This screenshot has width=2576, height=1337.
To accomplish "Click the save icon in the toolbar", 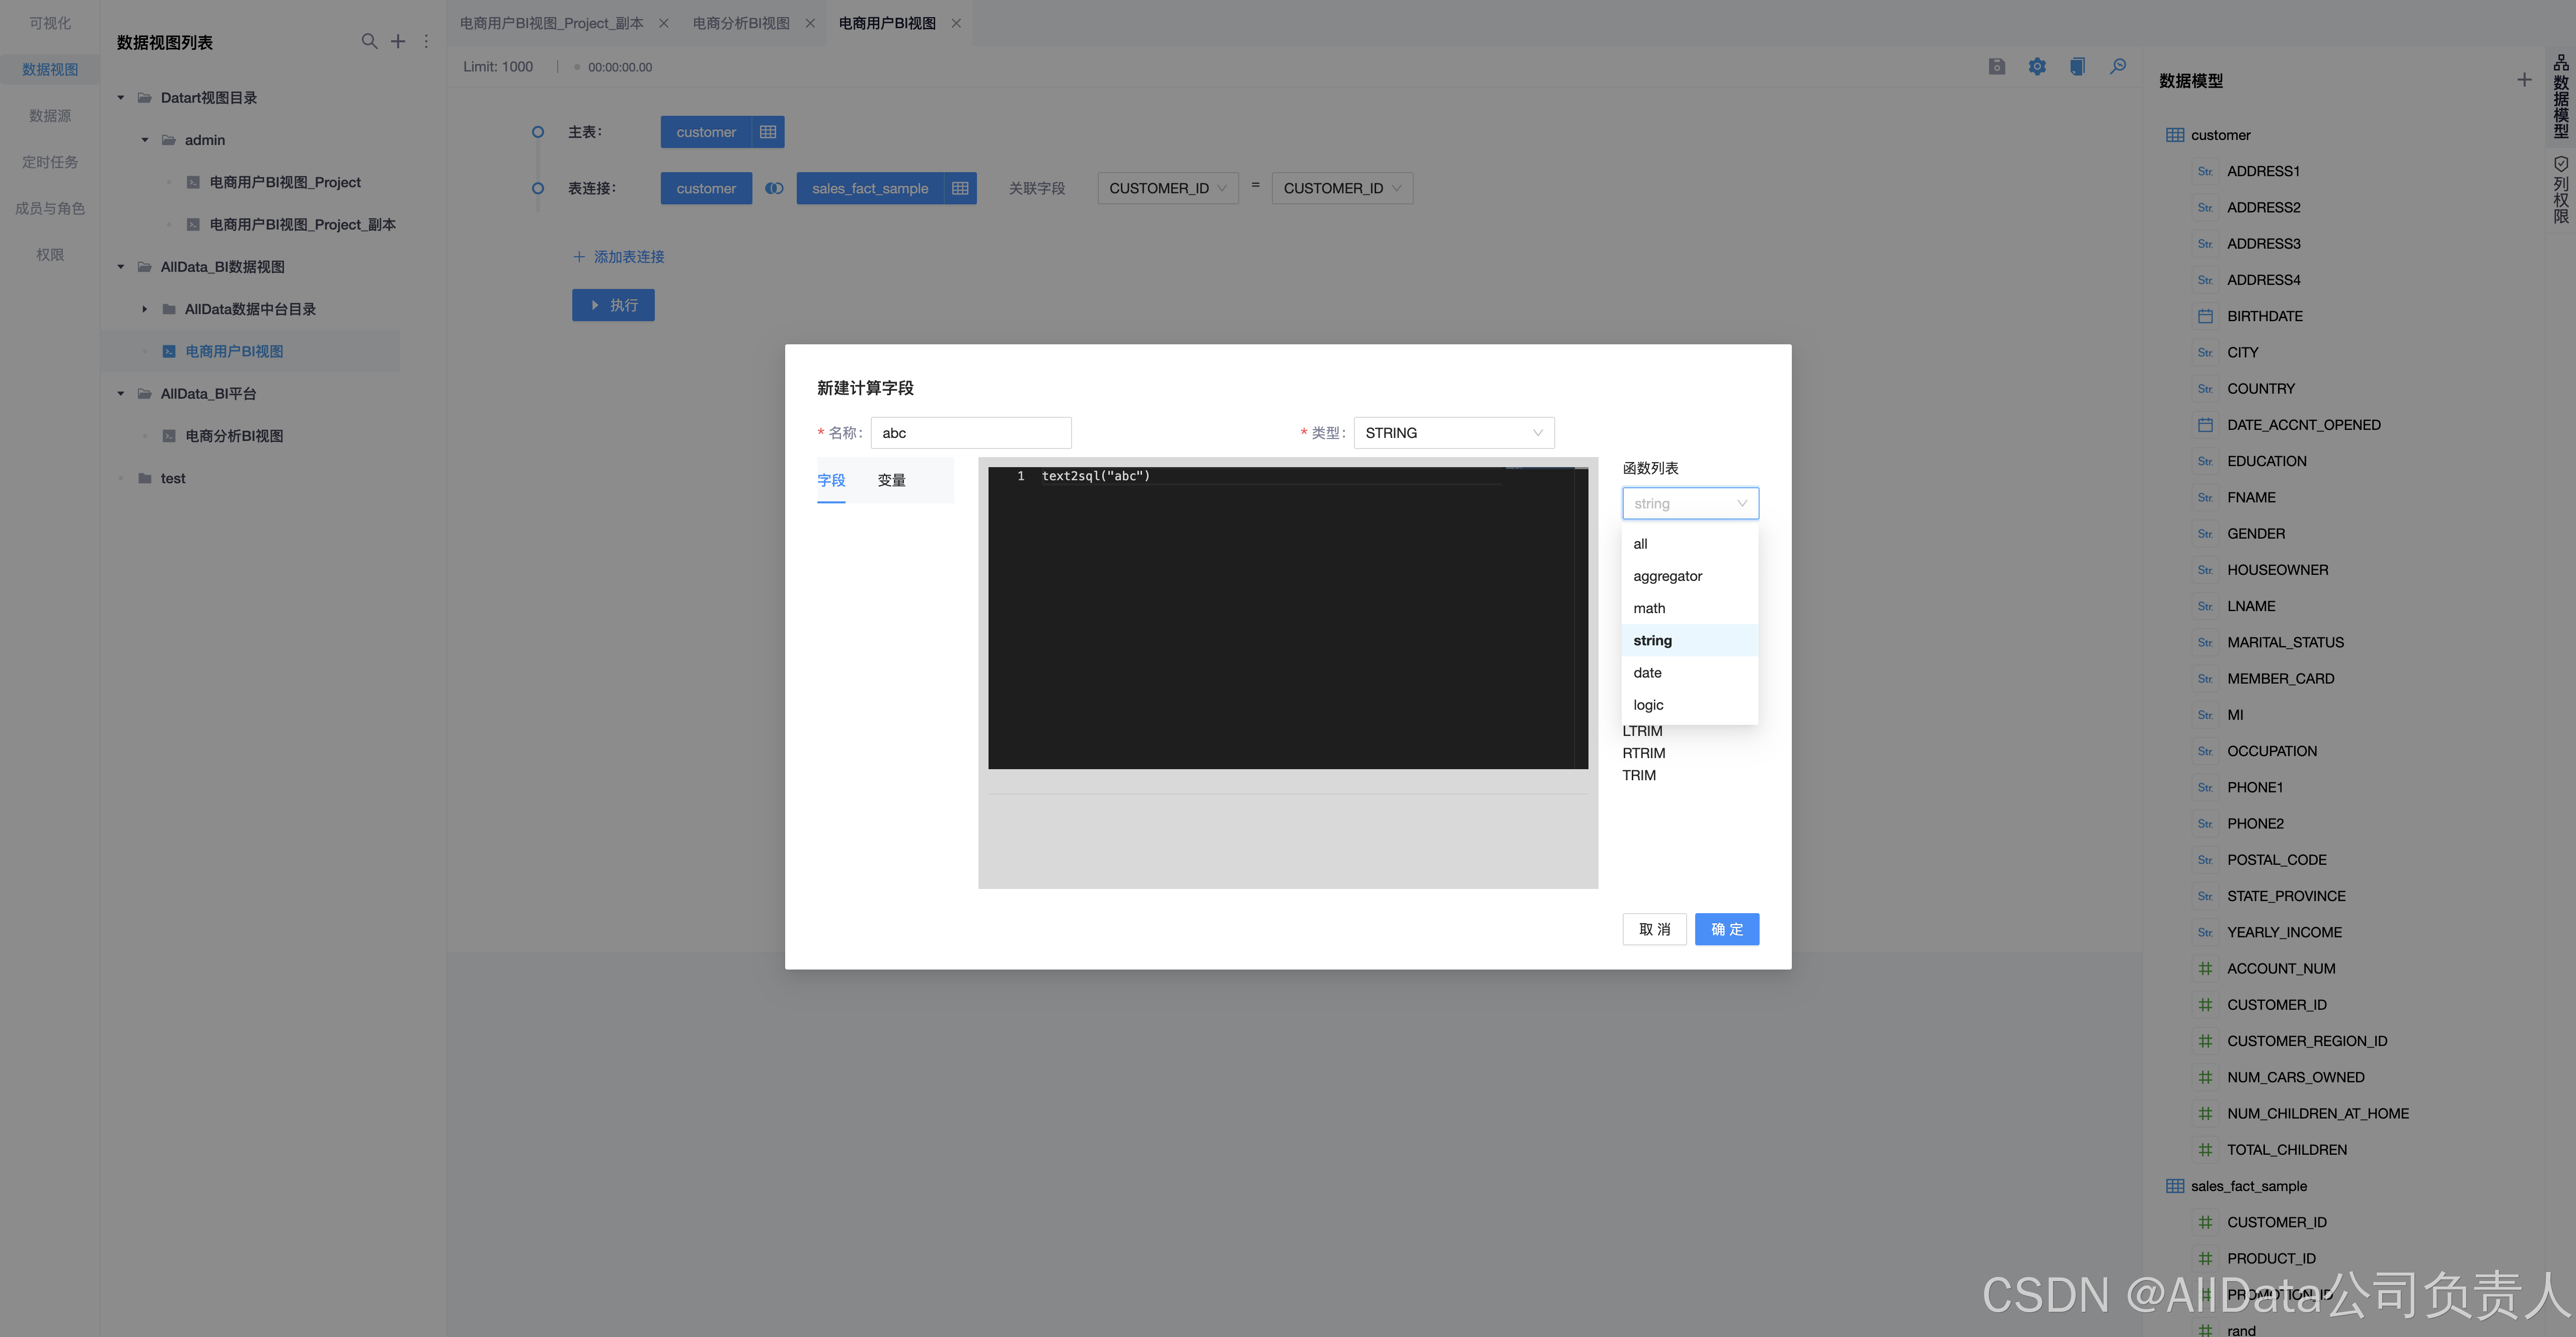I will point(1996,67).
